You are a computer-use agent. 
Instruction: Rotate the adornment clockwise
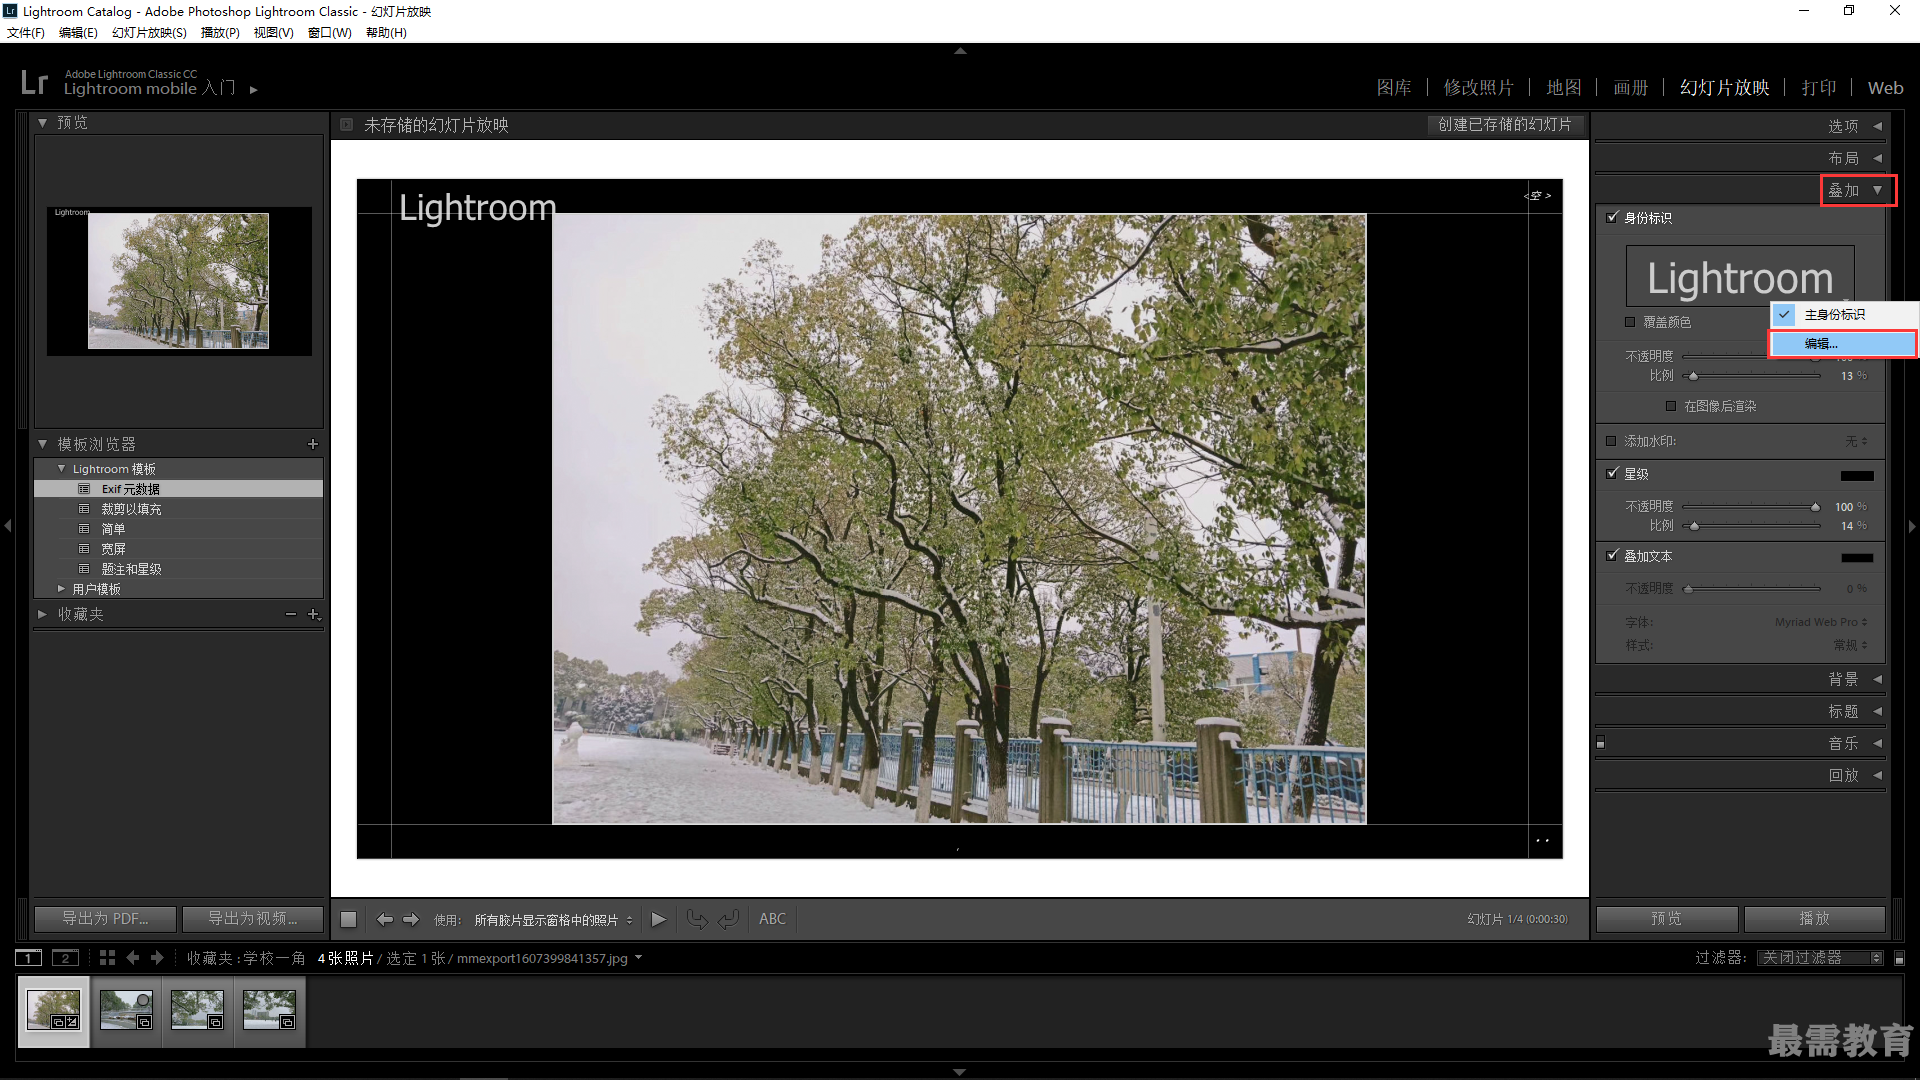[729, 919]
